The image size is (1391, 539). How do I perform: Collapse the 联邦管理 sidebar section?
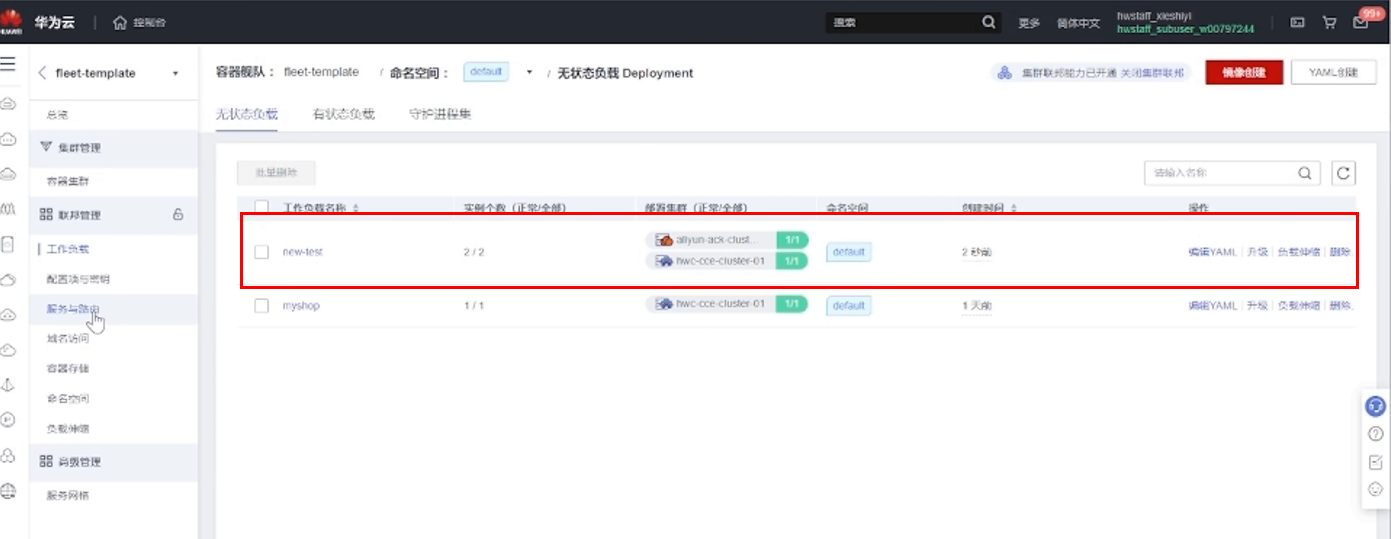coord(114,215)
